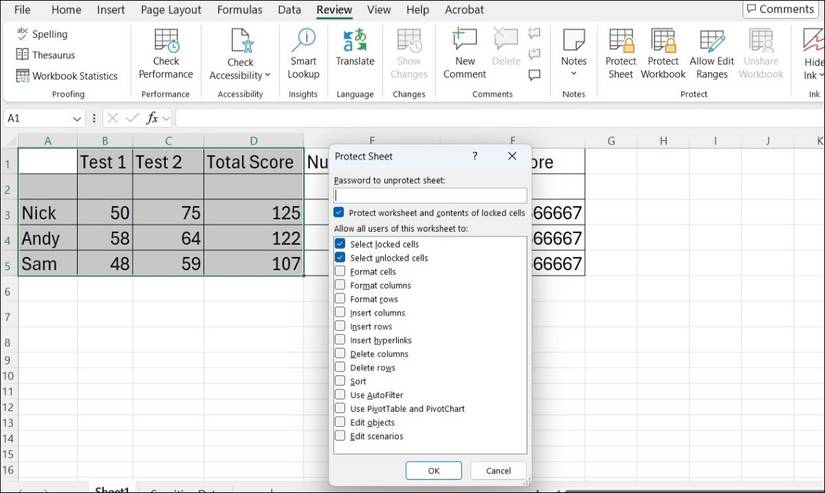Image resolution: width=825 pixels, height=493 pixels.
Task: Click the Hide Ink icon
Action: [813, 41]
